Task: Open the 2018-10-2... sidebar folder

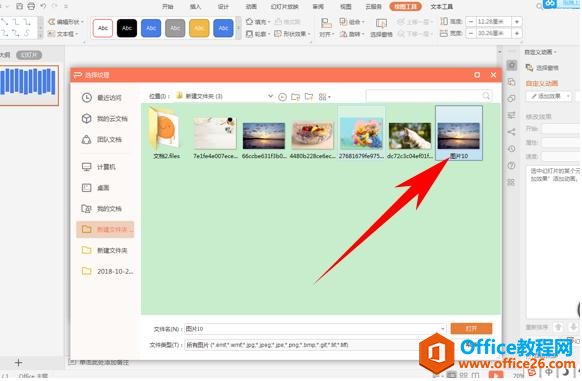Action: click(x=107, y=271)
